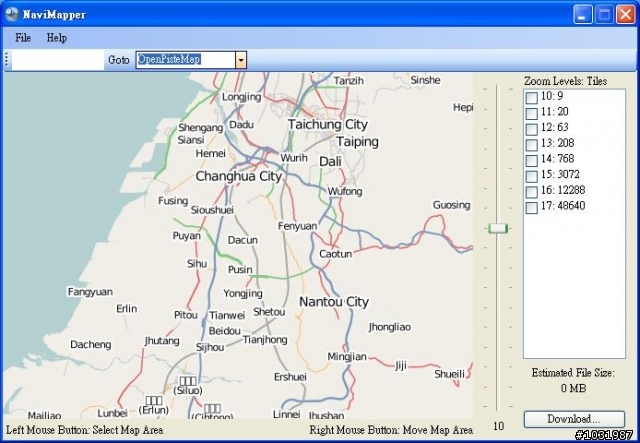Click the Mingjian map label
Screen dimensions: 640x443
pyautogui.click(x=347, y=357)
